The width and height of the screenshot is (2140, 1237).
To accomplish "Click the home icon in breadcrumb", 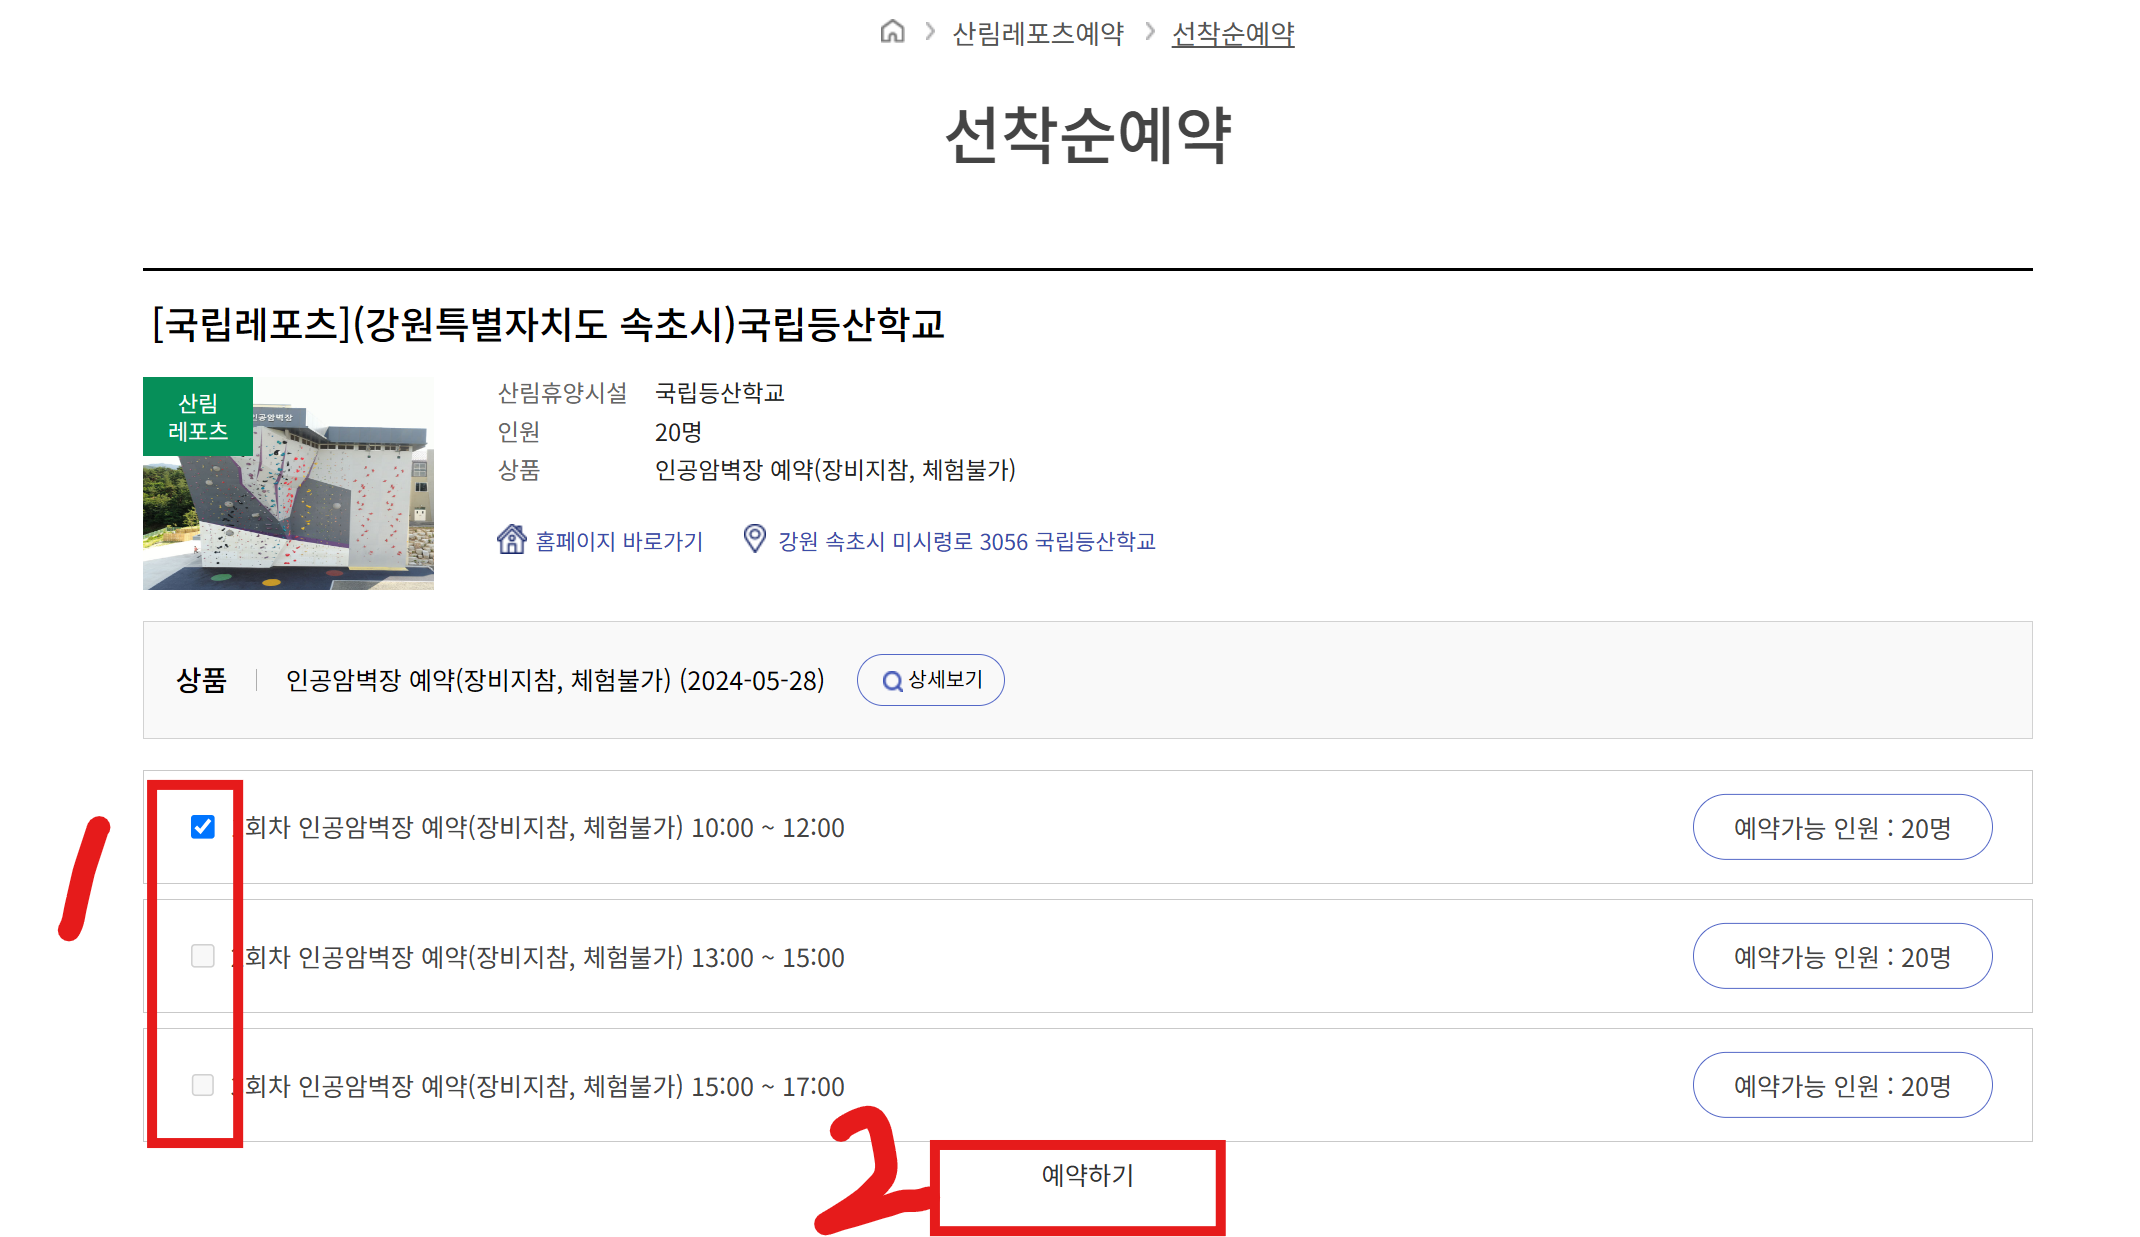I will coord(892,32).
